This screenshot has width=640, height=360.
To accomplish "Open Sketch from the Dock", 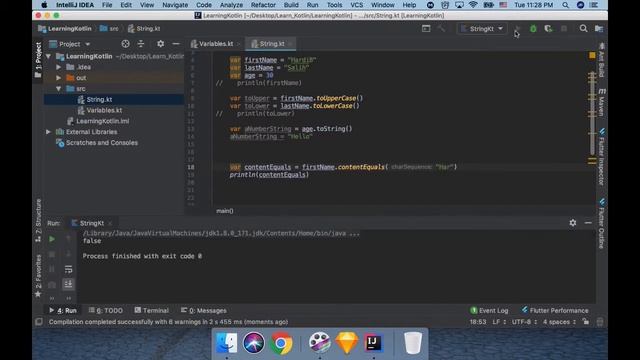I will pos(347,343).
